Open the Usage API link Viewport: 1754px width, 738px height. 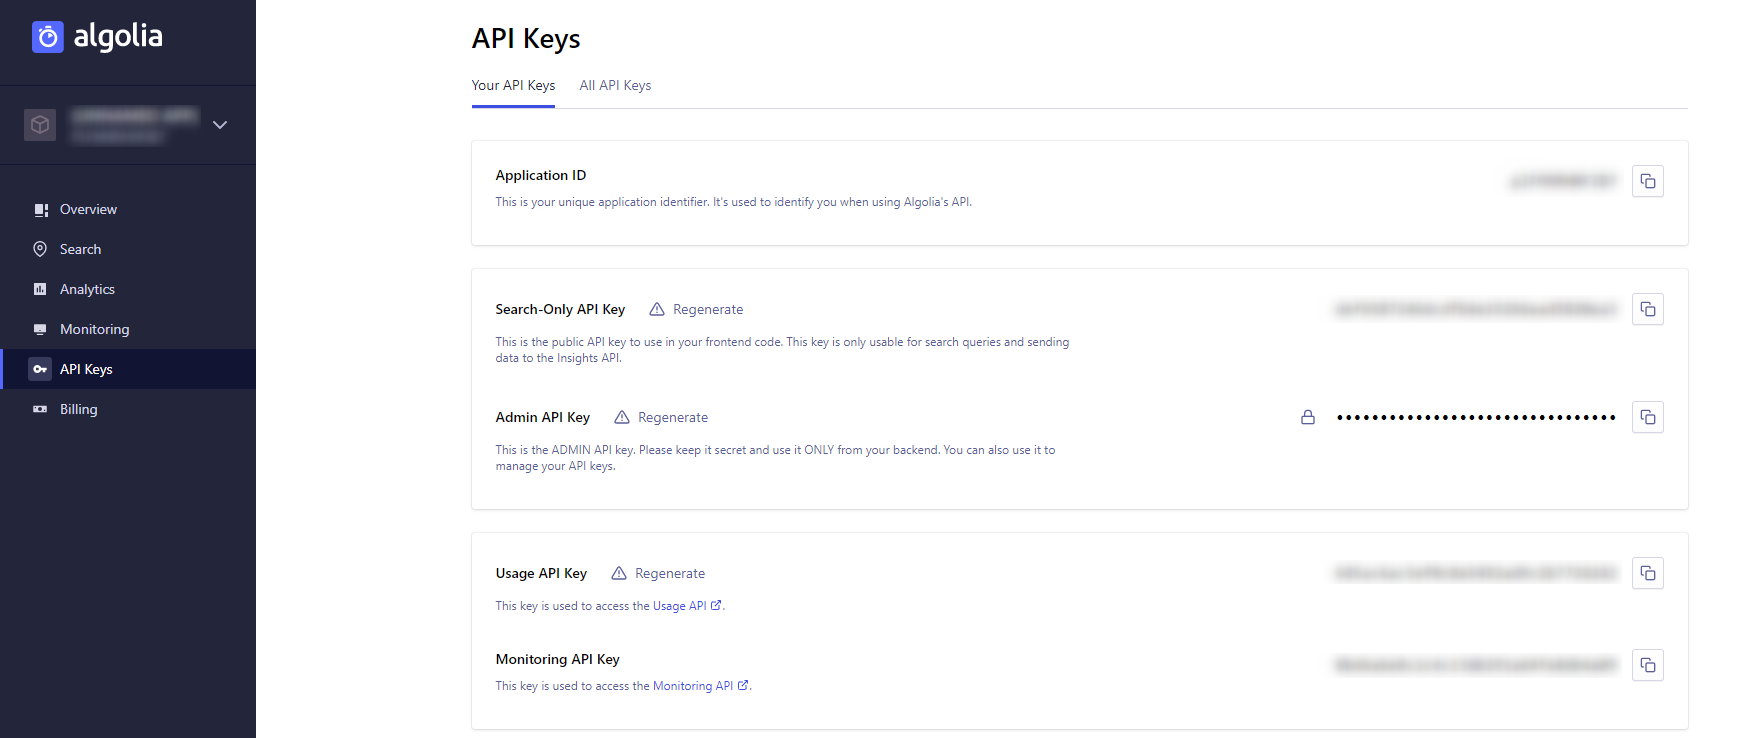click(687, 606)
